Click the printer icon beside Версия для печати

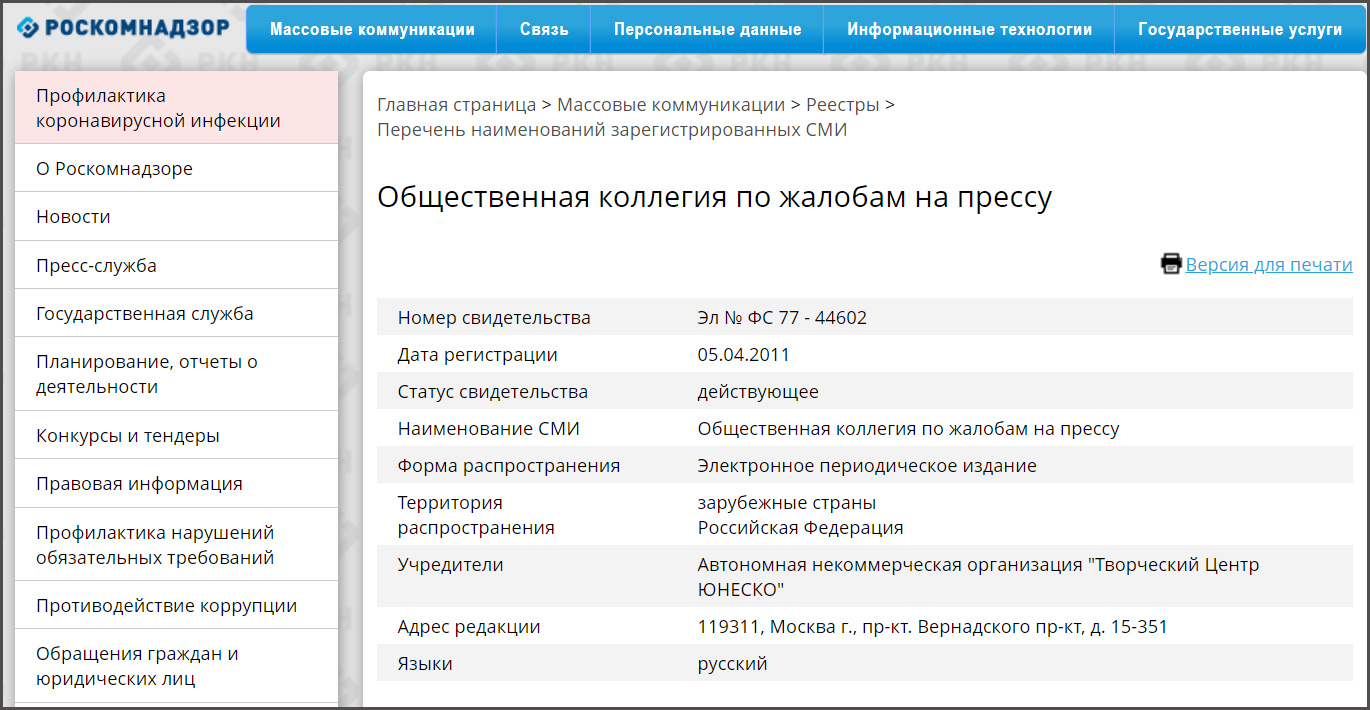tap(1171, 264)
